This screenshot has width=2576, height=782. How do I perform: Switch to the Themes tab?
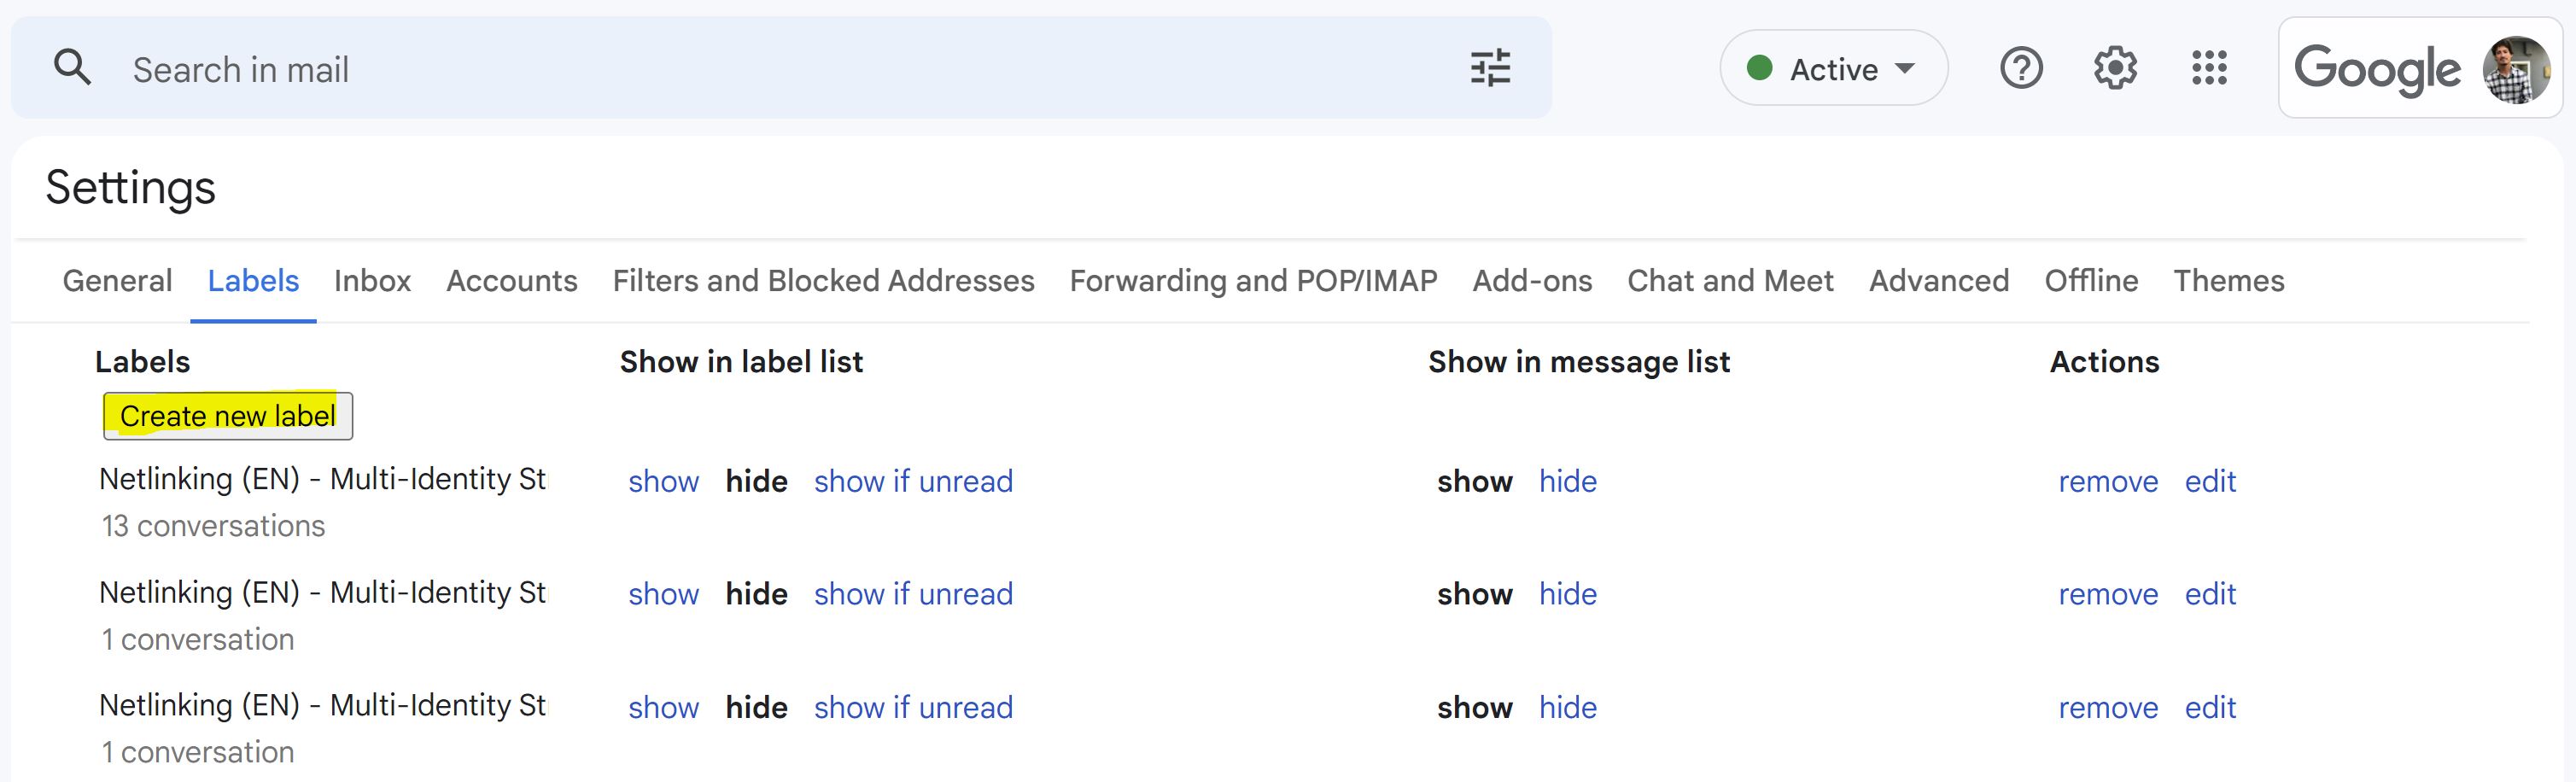(2228, 281)
